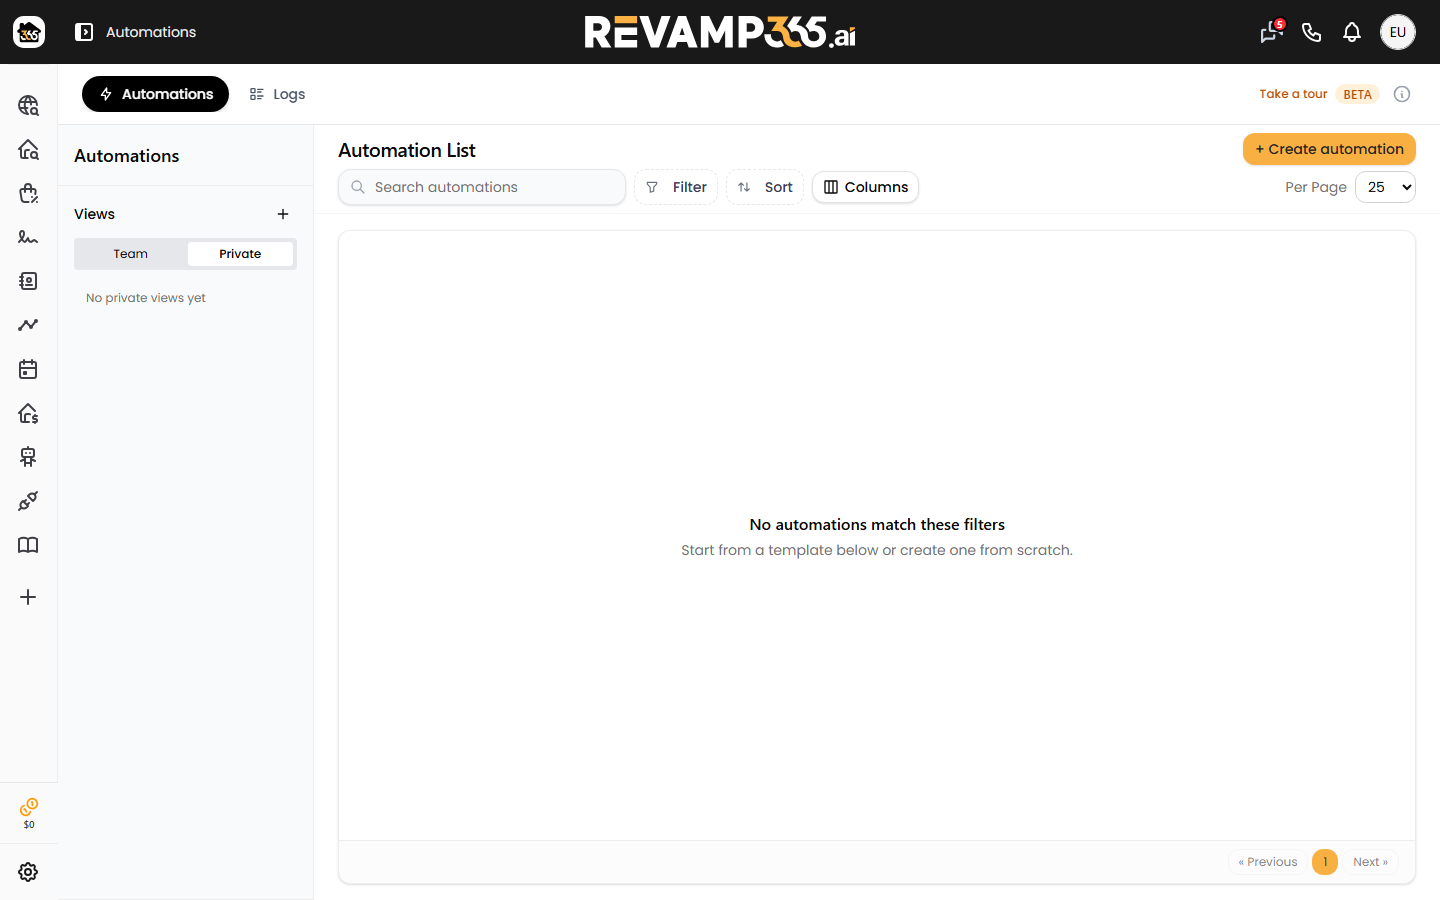The width and height of the screenshot is (1440, 900).
Task: Open the plug integrations sidebar icon
Action: [x=28, y=501]
